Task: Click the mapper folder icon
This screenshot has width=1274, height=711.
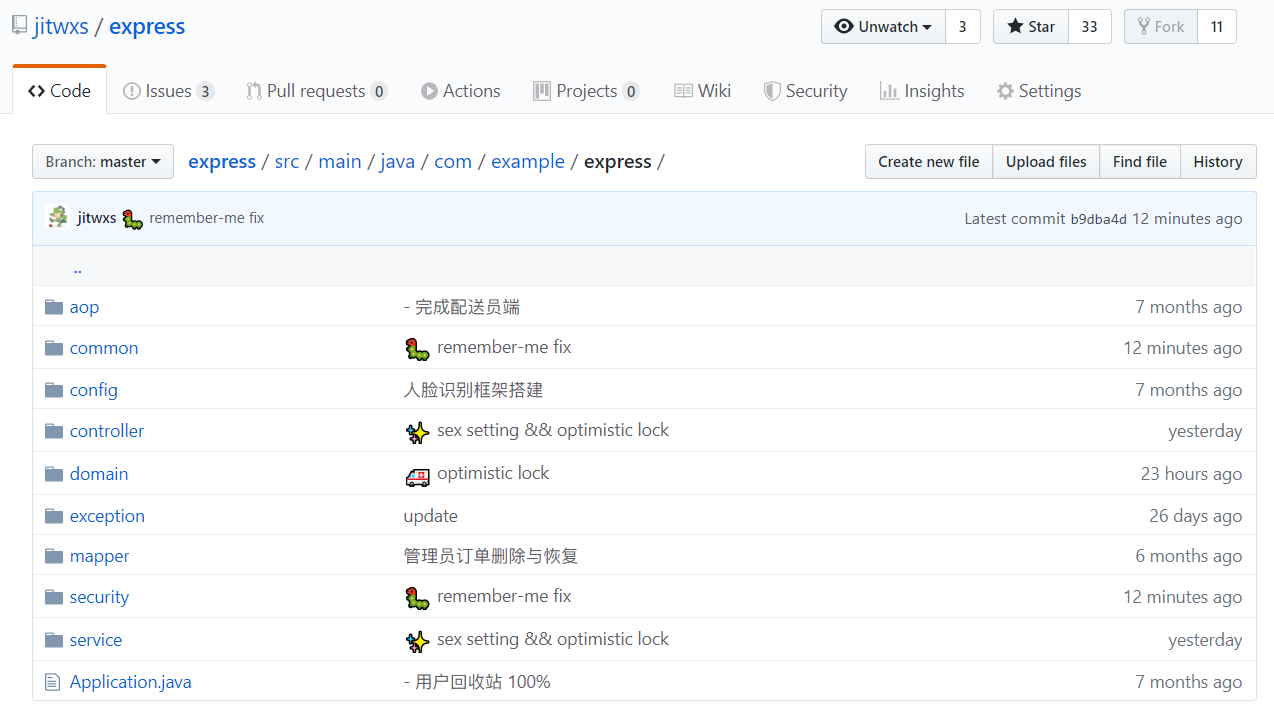Action: [x=54, y=556]
